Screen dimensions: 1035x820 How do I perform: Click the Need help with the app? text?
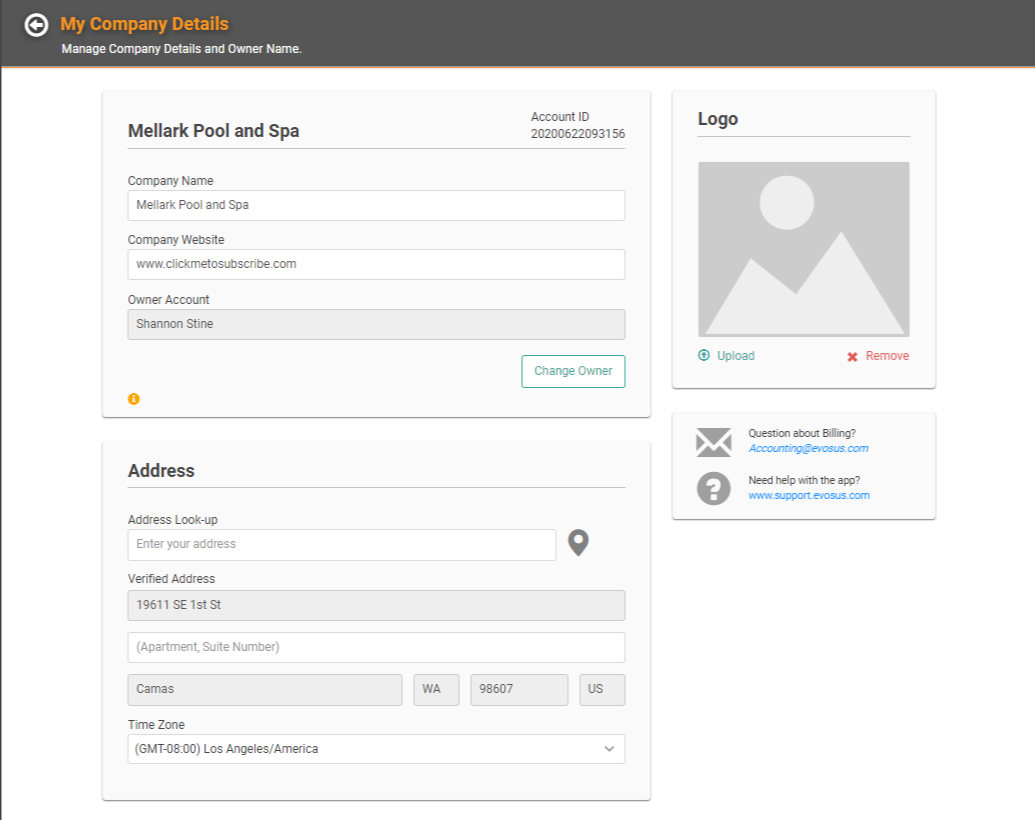coord(804,480)
